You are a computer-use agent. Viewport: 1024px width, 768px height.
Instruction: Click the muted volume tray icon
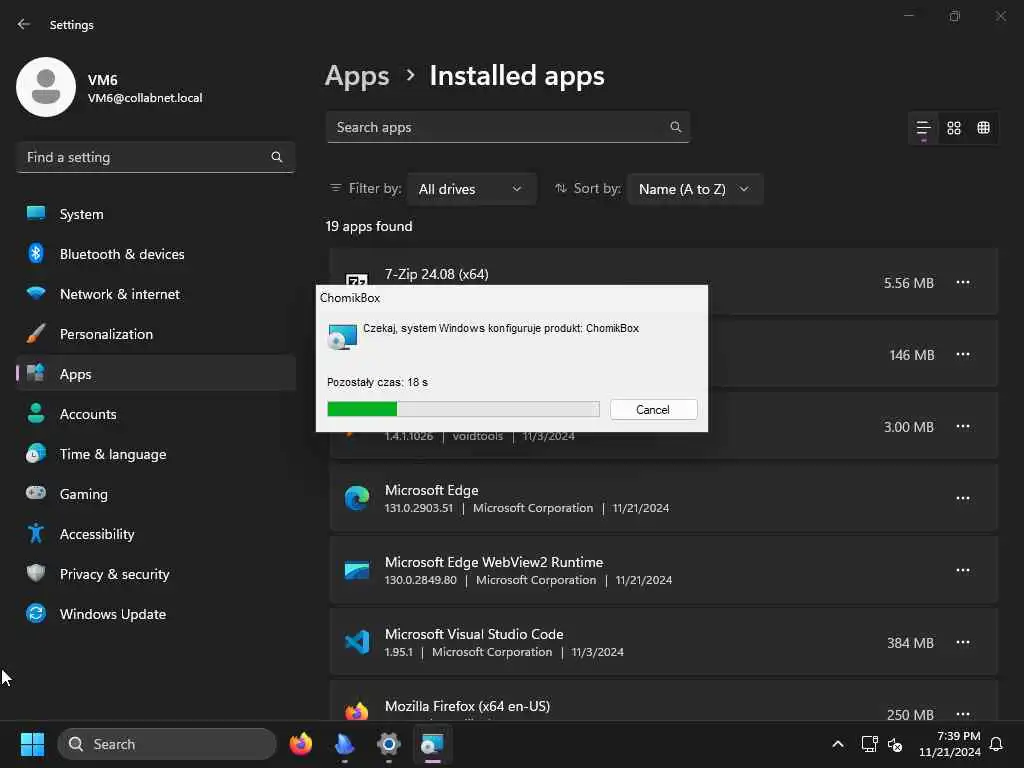point(895,744)
